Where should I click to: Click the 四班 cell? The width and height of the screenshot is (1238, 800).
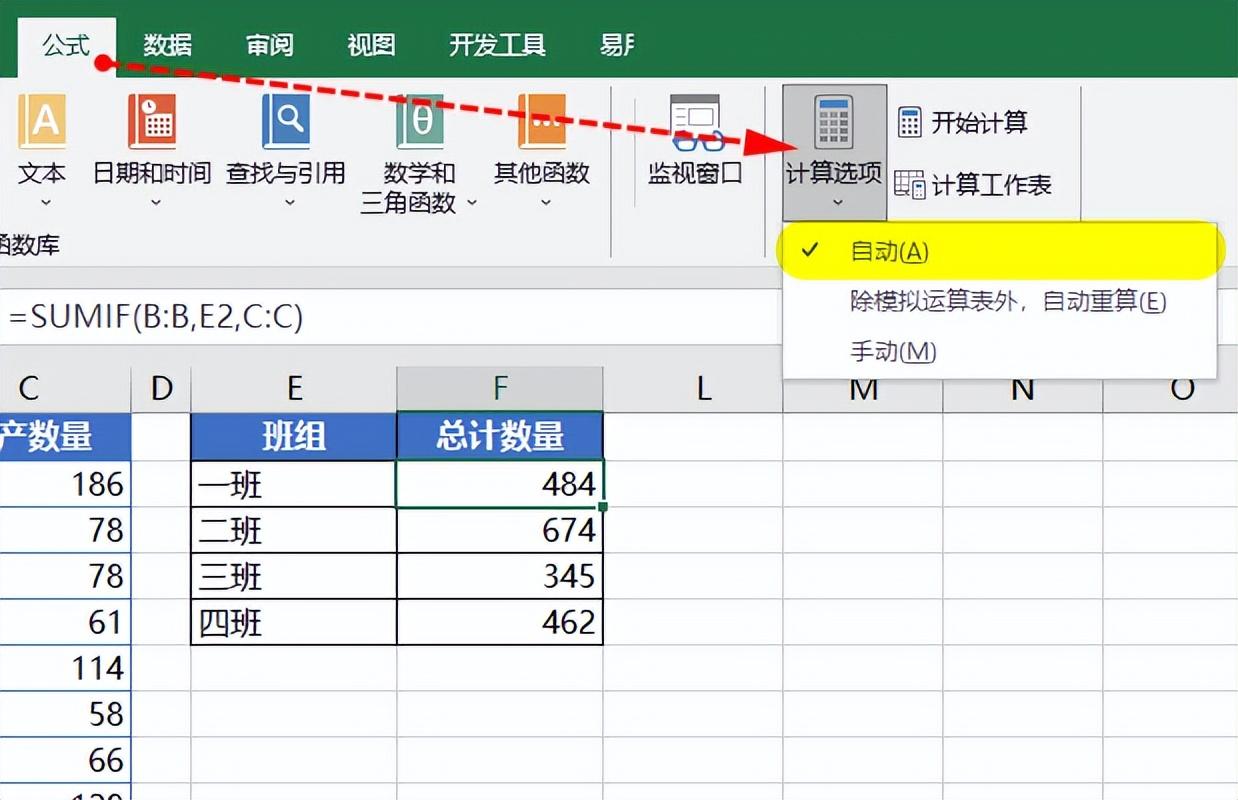pyautogui.click(x=294, y=622)
